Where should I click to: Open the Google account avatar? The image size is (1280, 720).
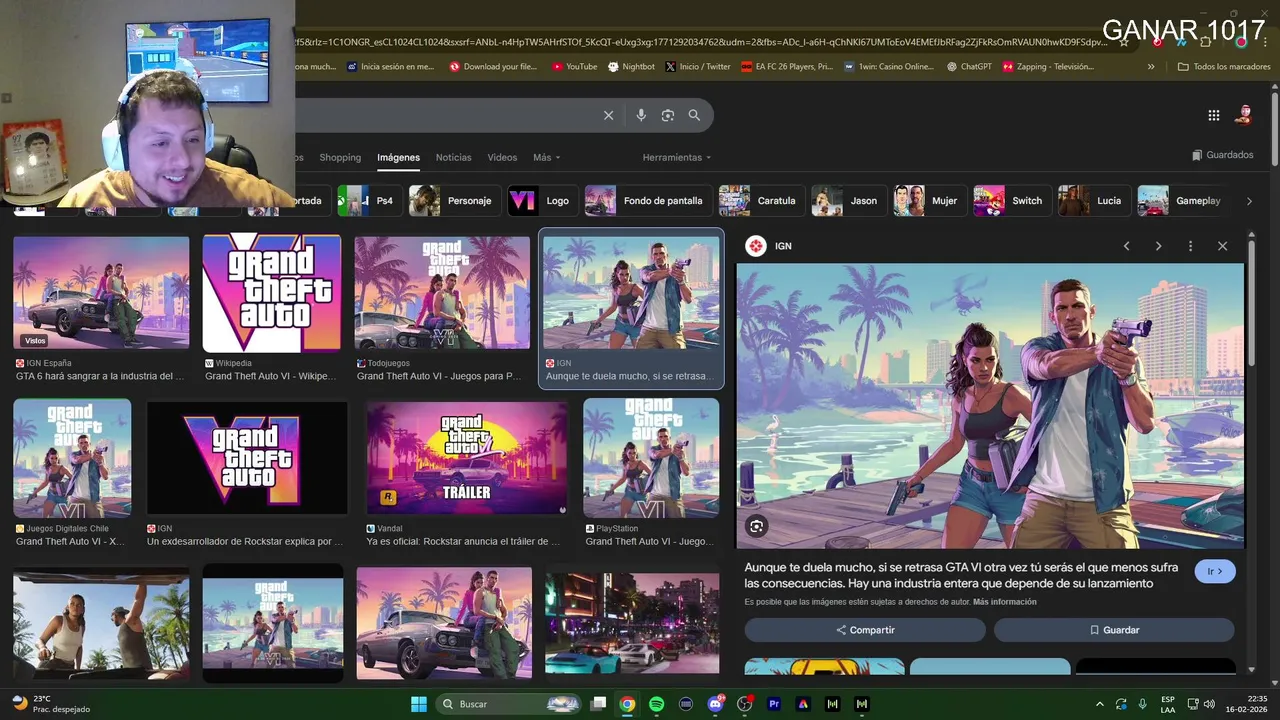[1243, 115]
